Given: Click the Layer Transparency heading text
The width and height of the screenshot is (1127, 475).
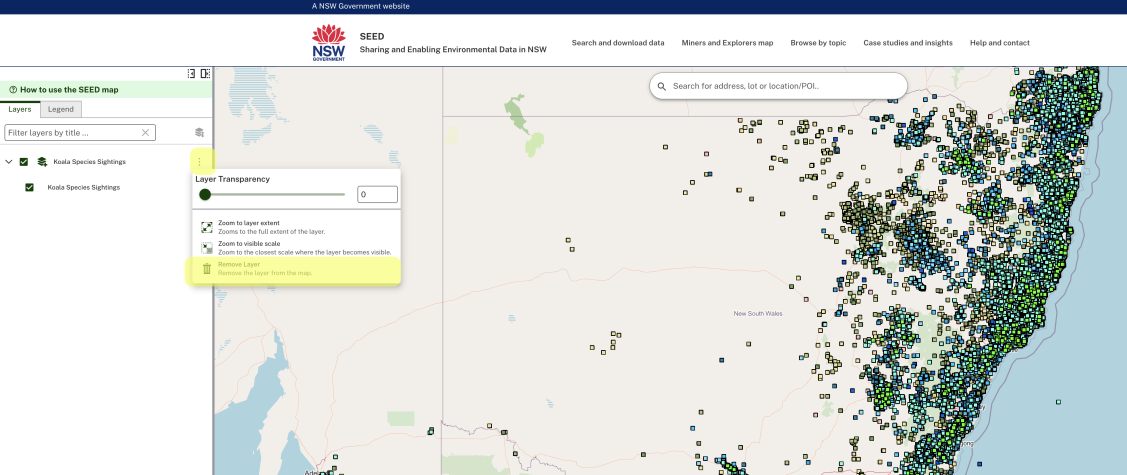Looking at the screenshot, I should pos(232,179).
